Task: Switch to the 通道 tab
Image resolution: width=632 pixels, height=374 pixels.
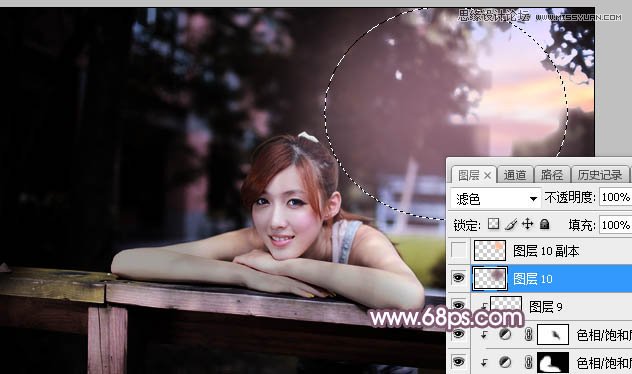Action: coord(515,175)
